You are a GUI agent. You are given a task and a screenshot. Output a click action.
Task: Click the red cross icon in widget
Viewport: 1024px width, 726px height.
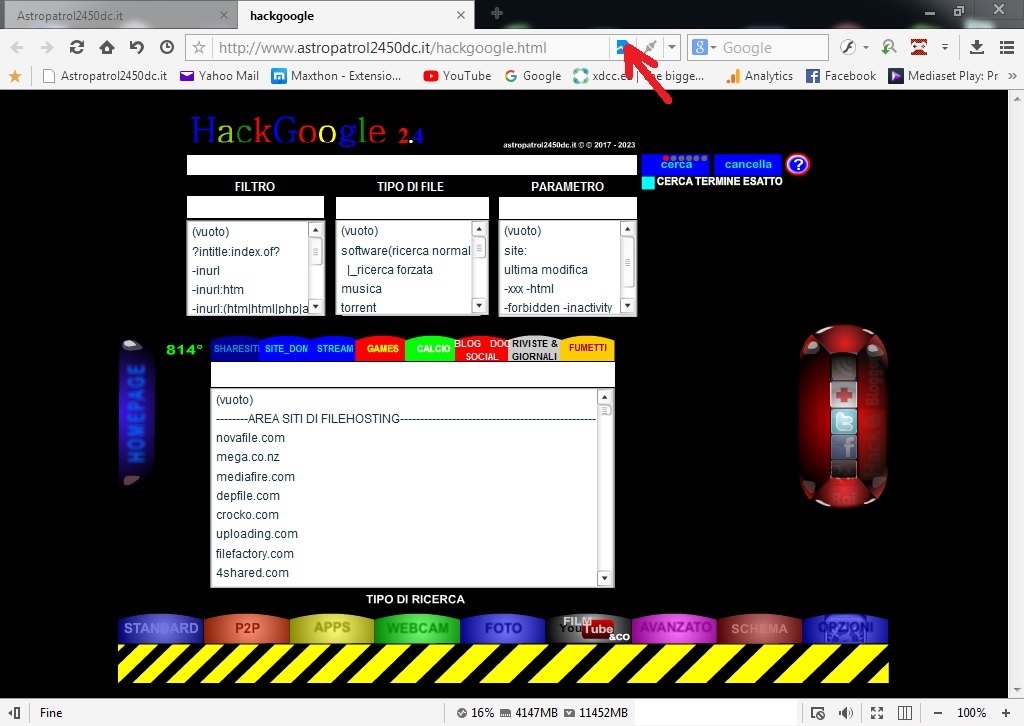point(844,394)
